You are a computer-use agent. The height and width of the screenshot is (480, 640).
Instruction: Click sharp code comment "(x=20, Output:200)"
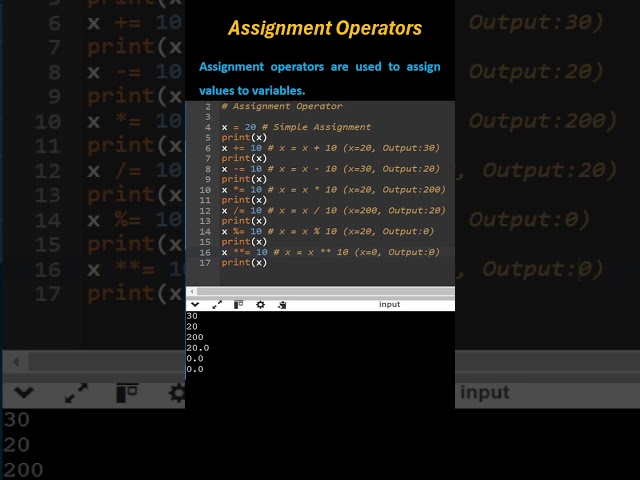coord(394,189)
